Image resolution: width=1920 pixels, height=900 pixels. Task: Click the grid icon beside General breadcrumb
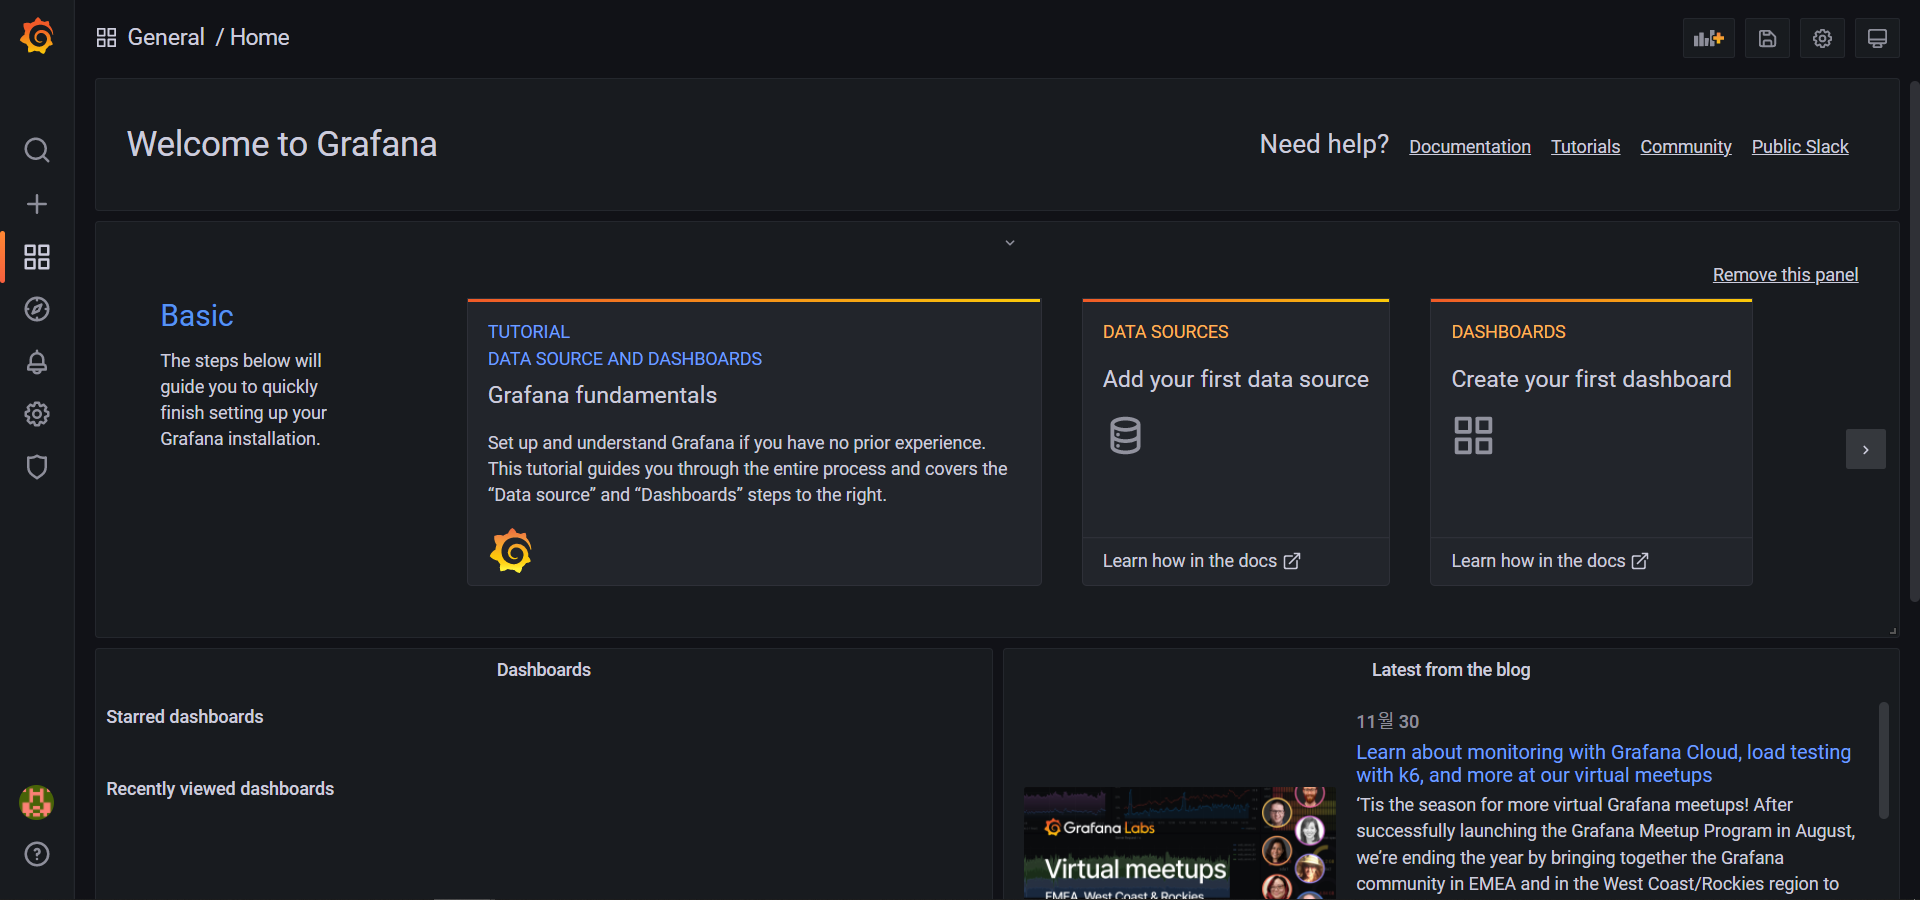coord(106,38)
